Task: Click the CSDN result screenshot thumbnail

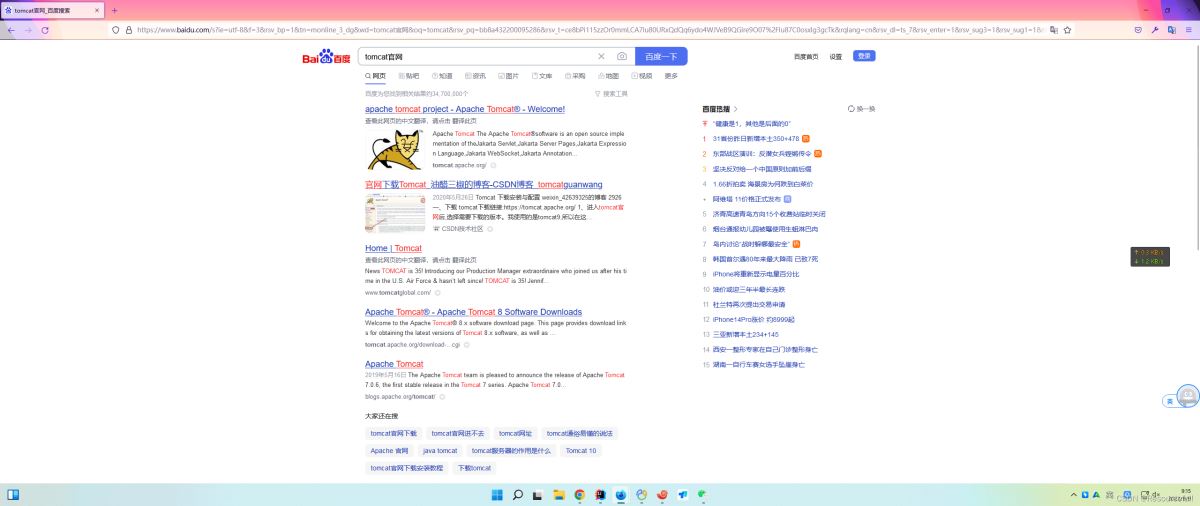Action: click(x=396, y=214)
